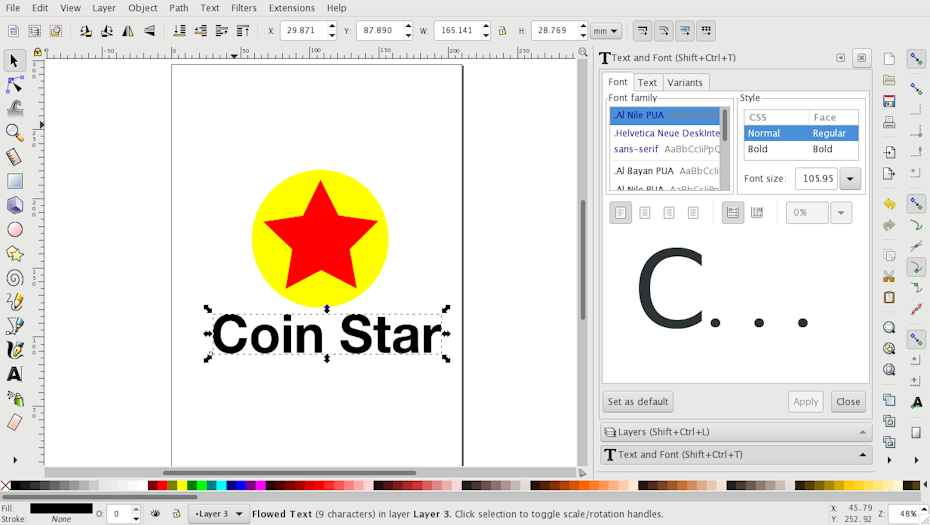Choose the Spiral tool in toolbox
This screenshot has width=930, height=525.
pos(14,277)
